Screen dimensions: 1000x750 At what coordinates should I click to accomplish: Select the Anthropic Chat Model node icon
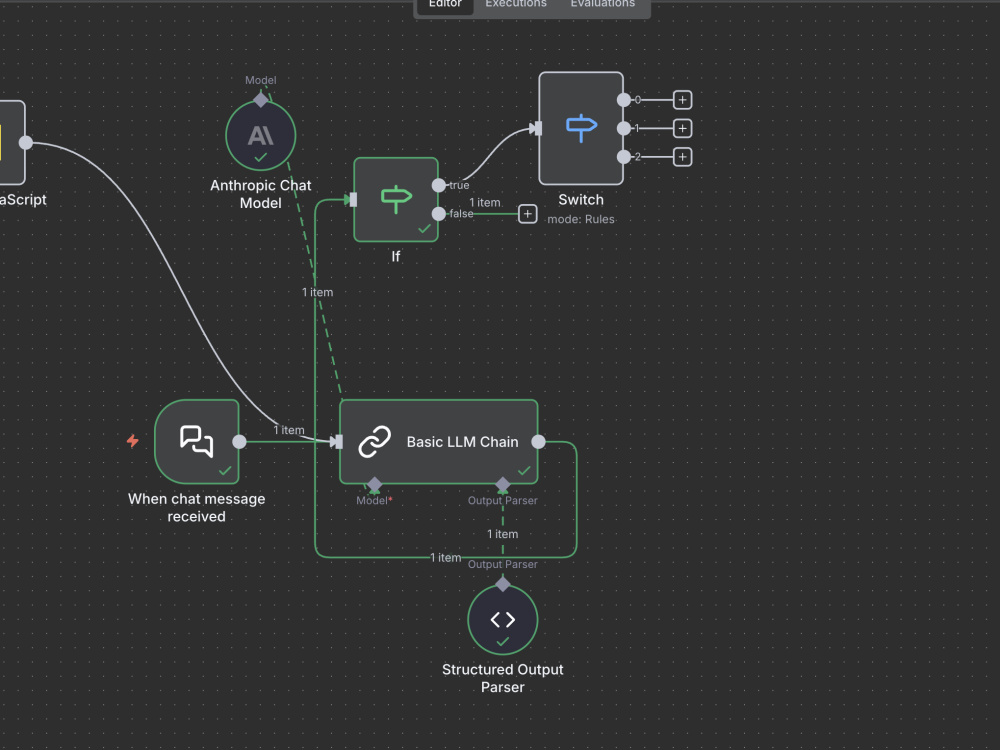point(260,136)
